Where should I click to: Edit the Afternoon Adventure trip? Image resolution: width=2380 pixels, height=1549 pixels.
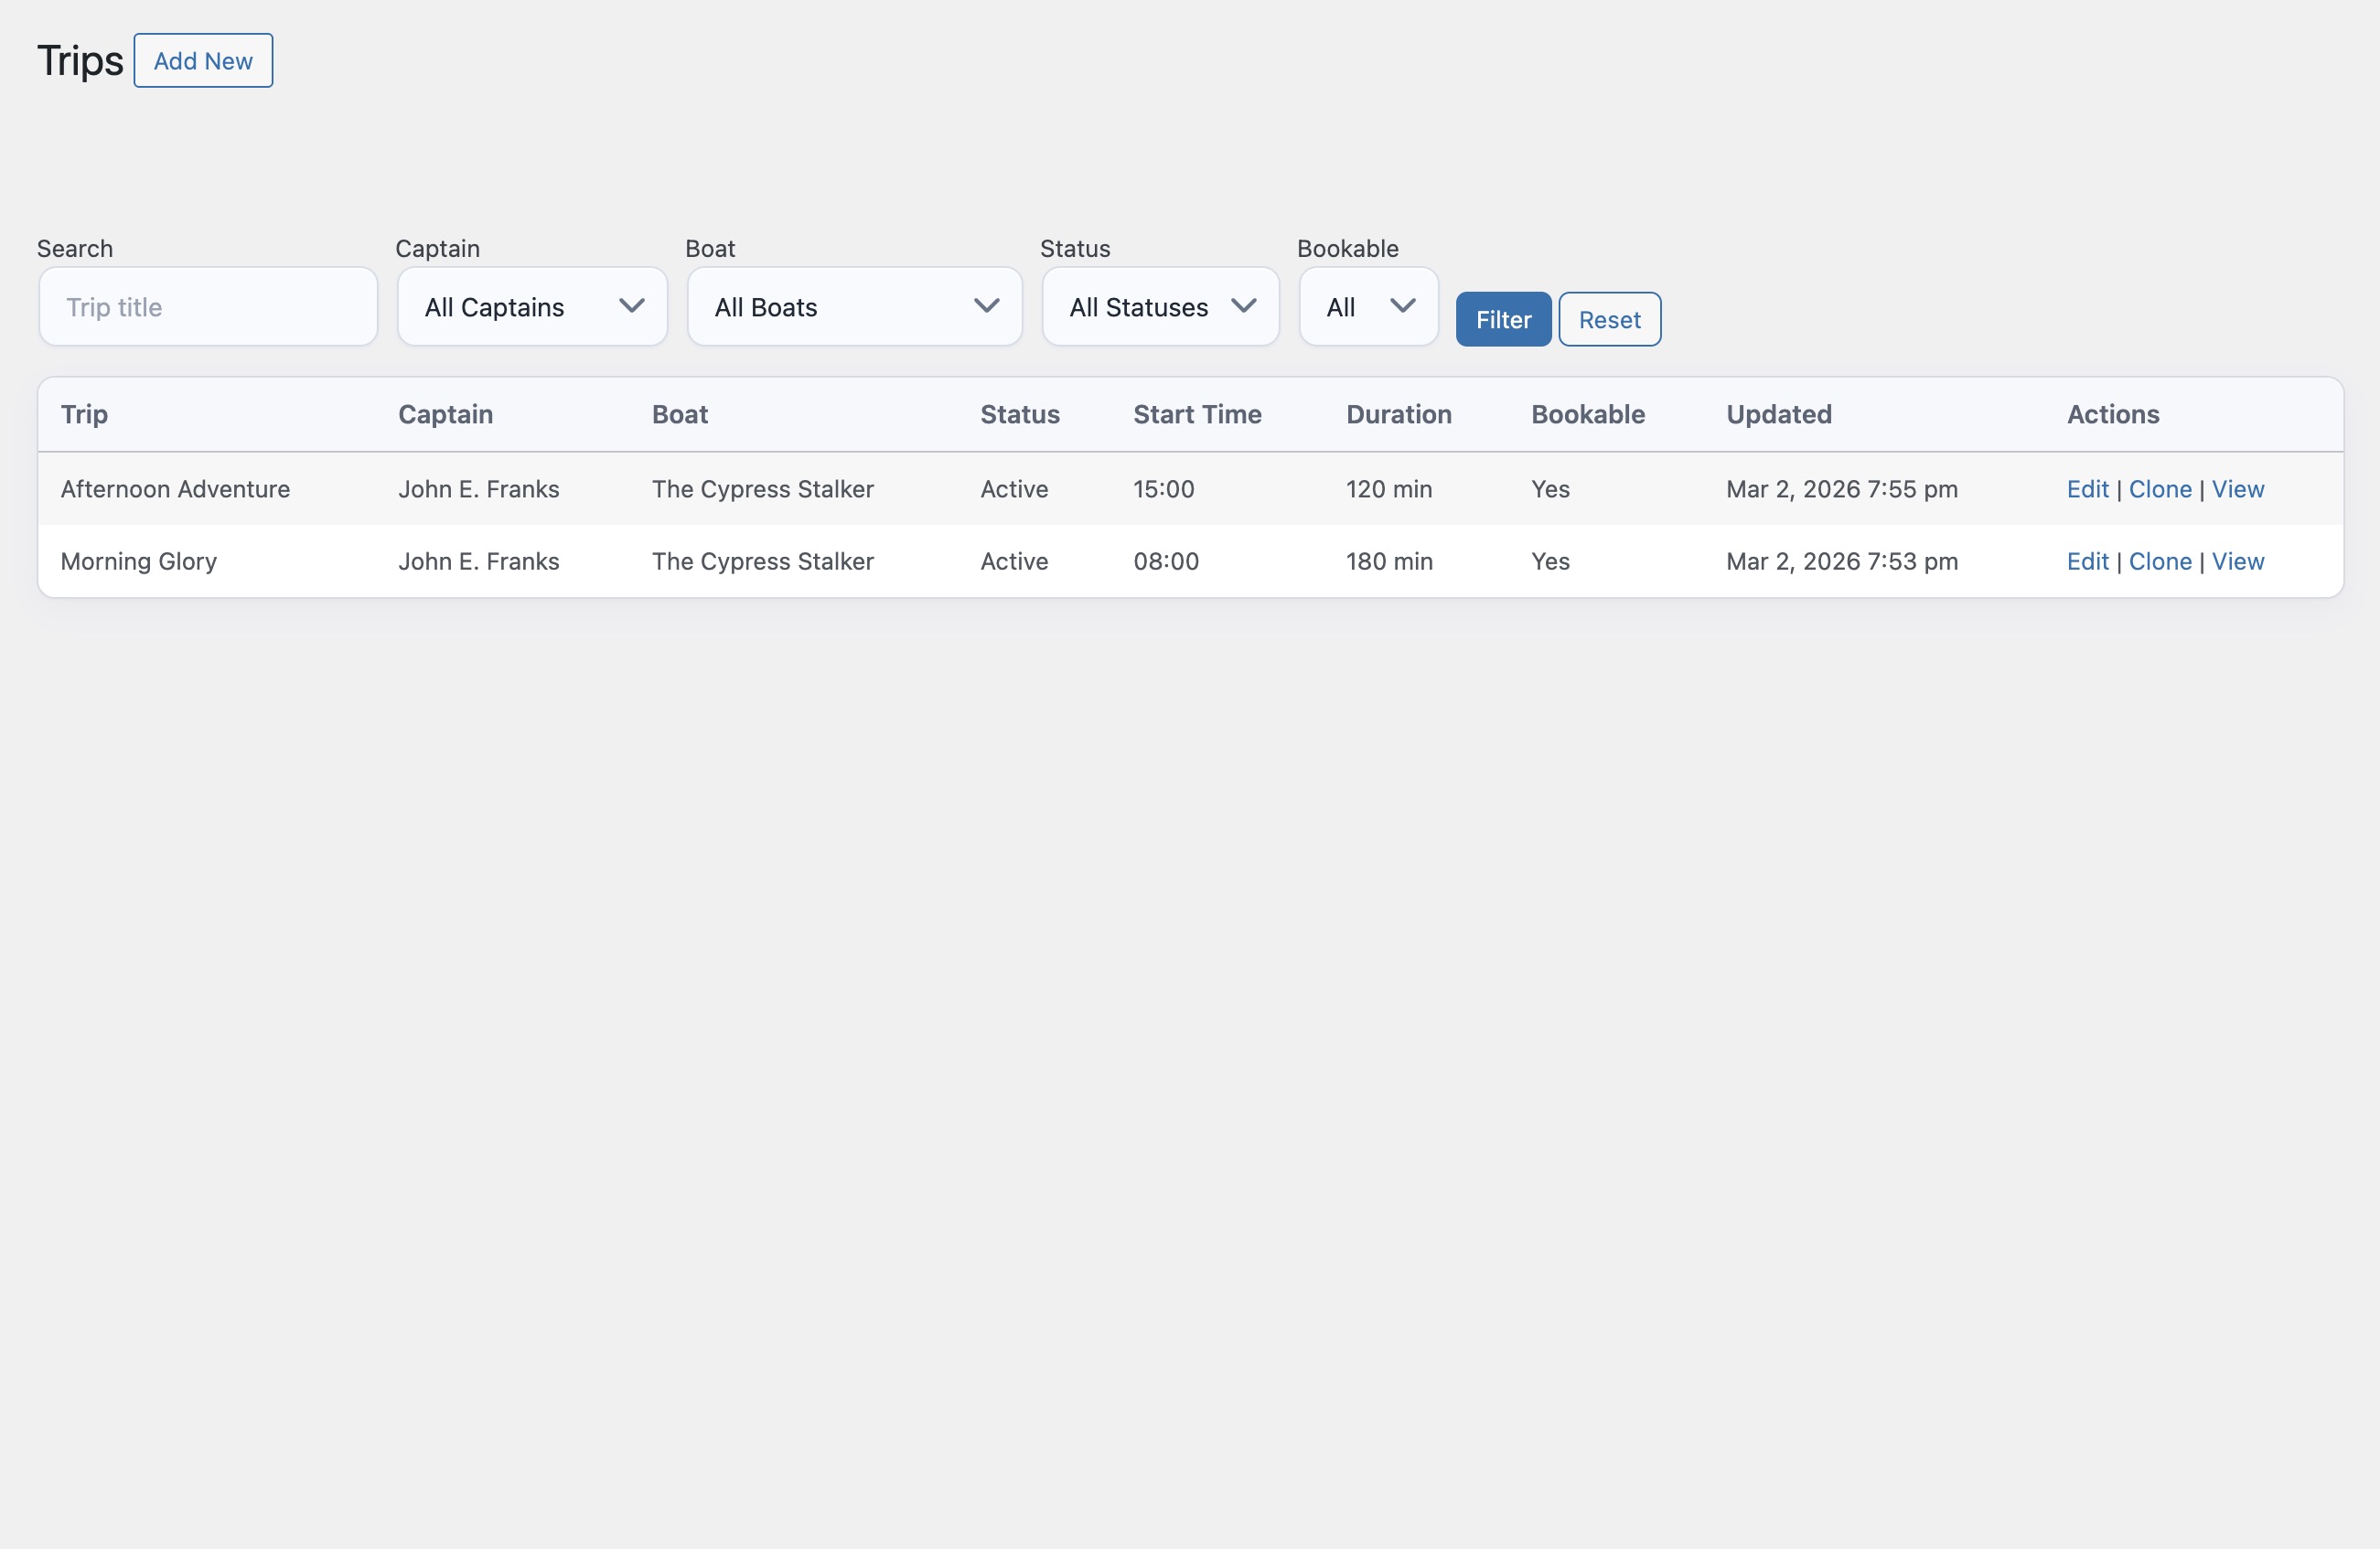(2086, 489)
